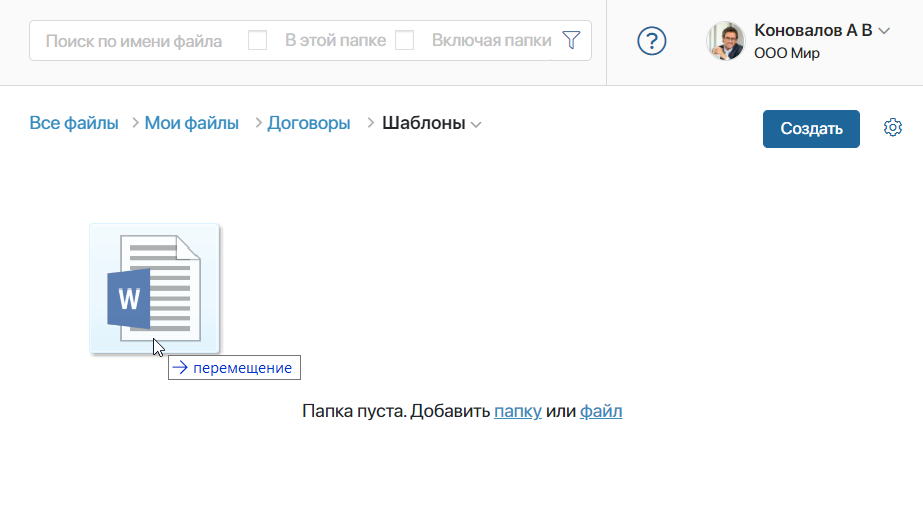Click the 'ООО Мир' company name
Screen dimensions: 923x505
(786, 53)
